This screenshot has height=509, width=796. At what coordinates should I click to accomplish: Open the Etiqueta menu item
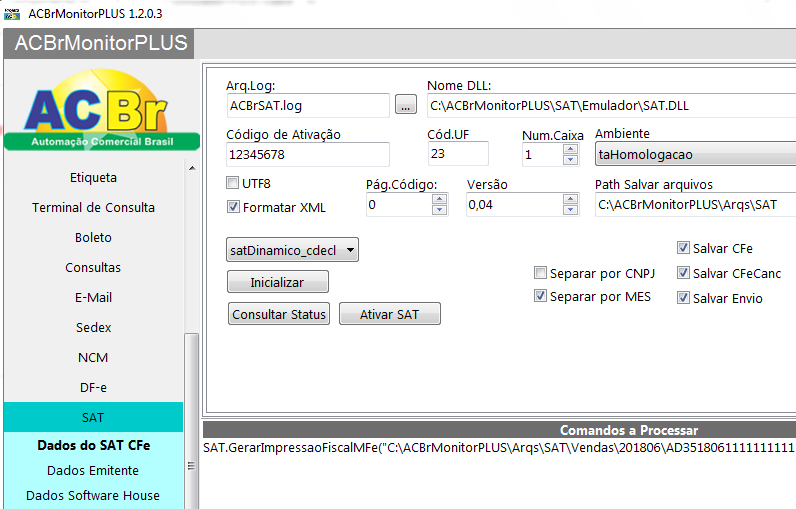[x=93, y=178]
